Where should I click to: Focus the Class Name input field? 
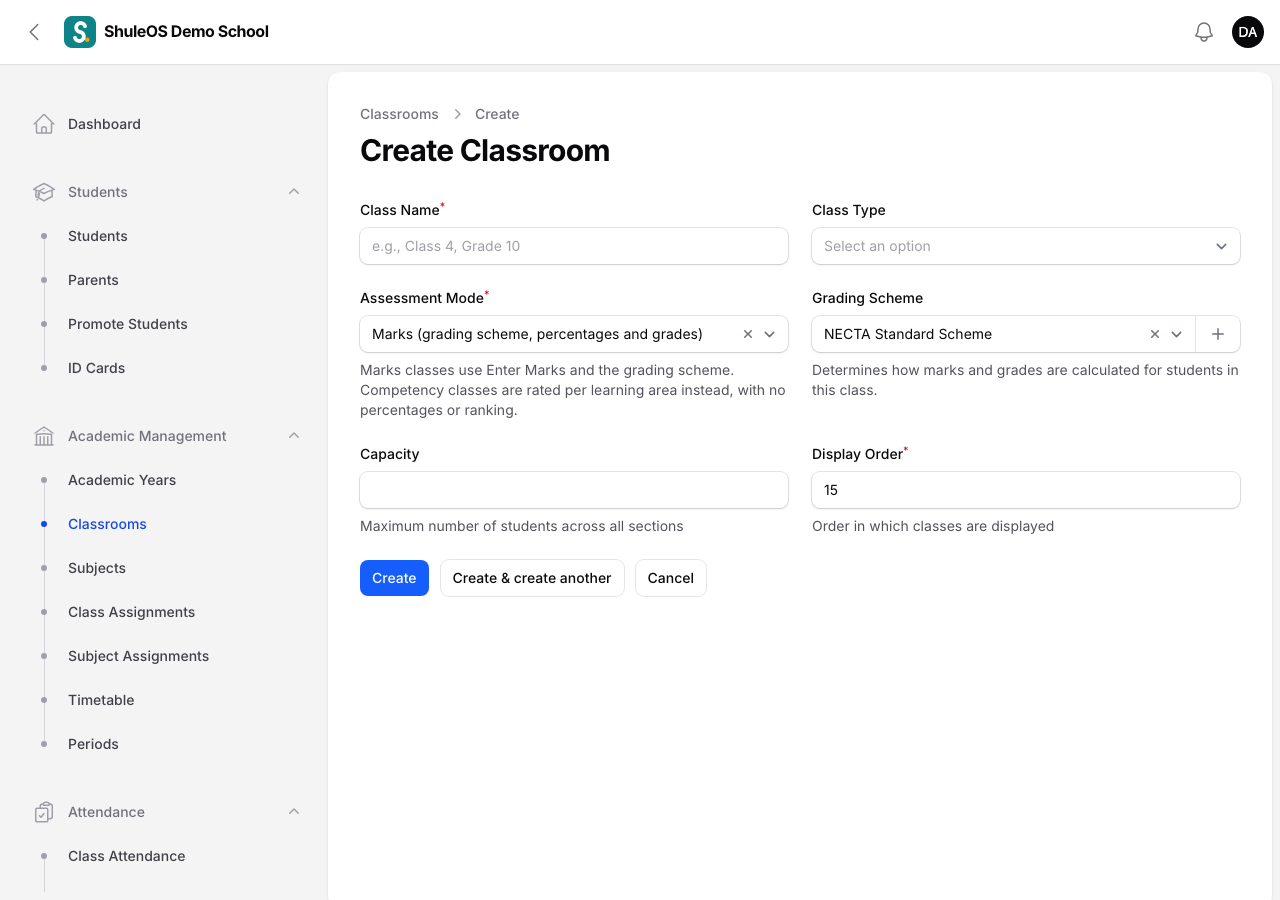(x=574, y=246)
